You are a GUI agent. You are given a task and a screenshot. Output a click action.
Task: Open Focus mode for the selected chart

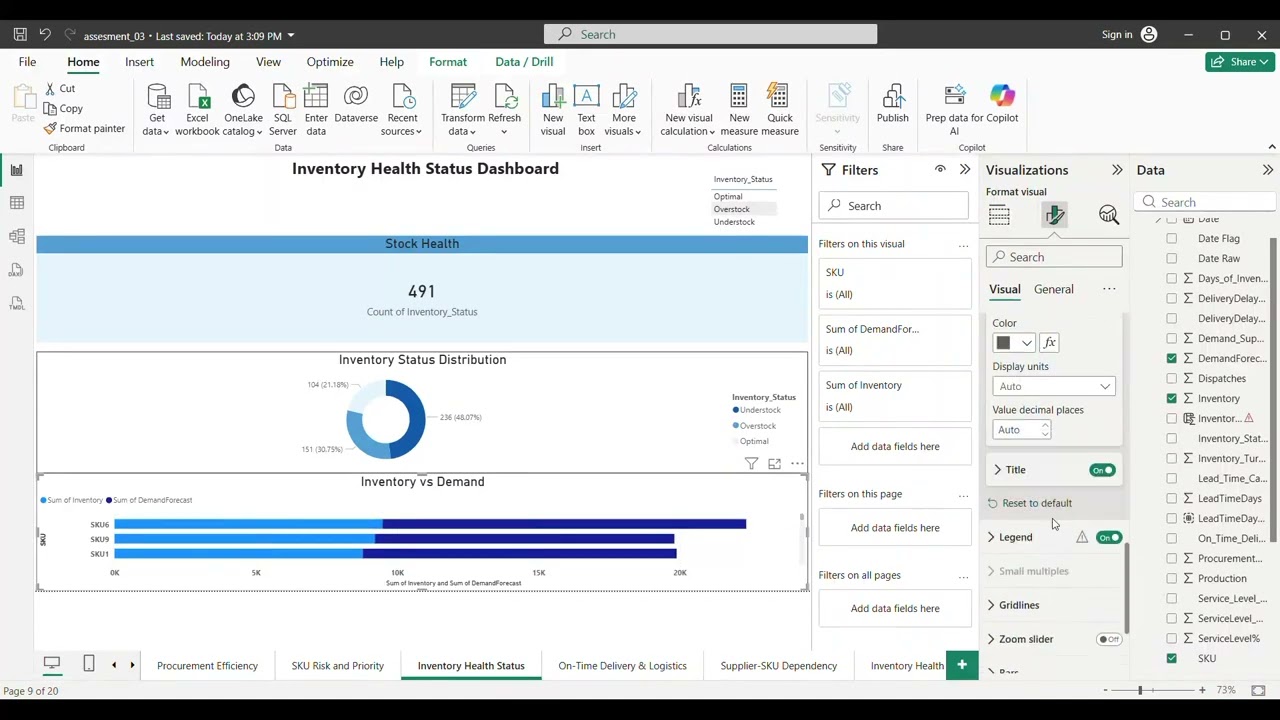pos(774,463)
